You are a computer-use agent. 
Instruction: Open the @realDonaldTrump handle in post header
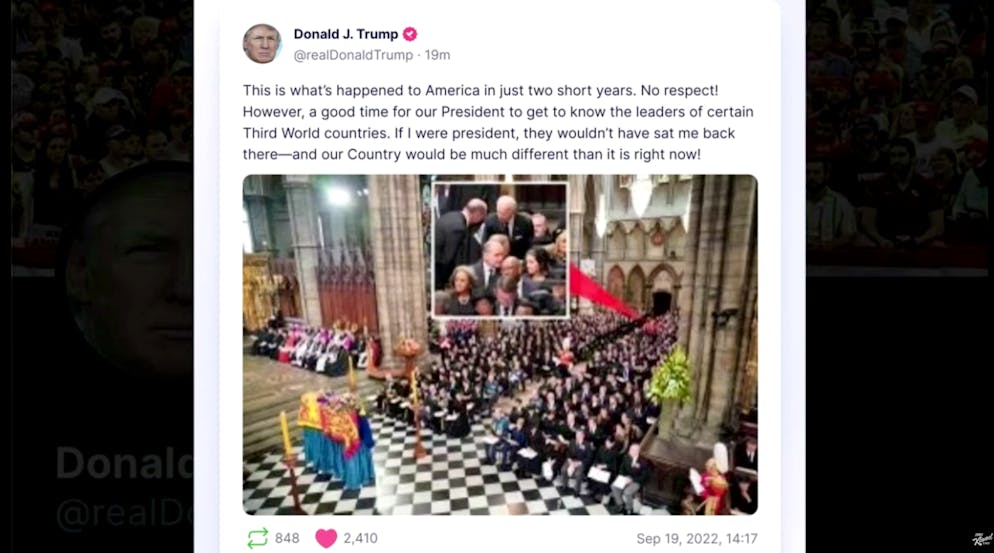tap(353, 55)
